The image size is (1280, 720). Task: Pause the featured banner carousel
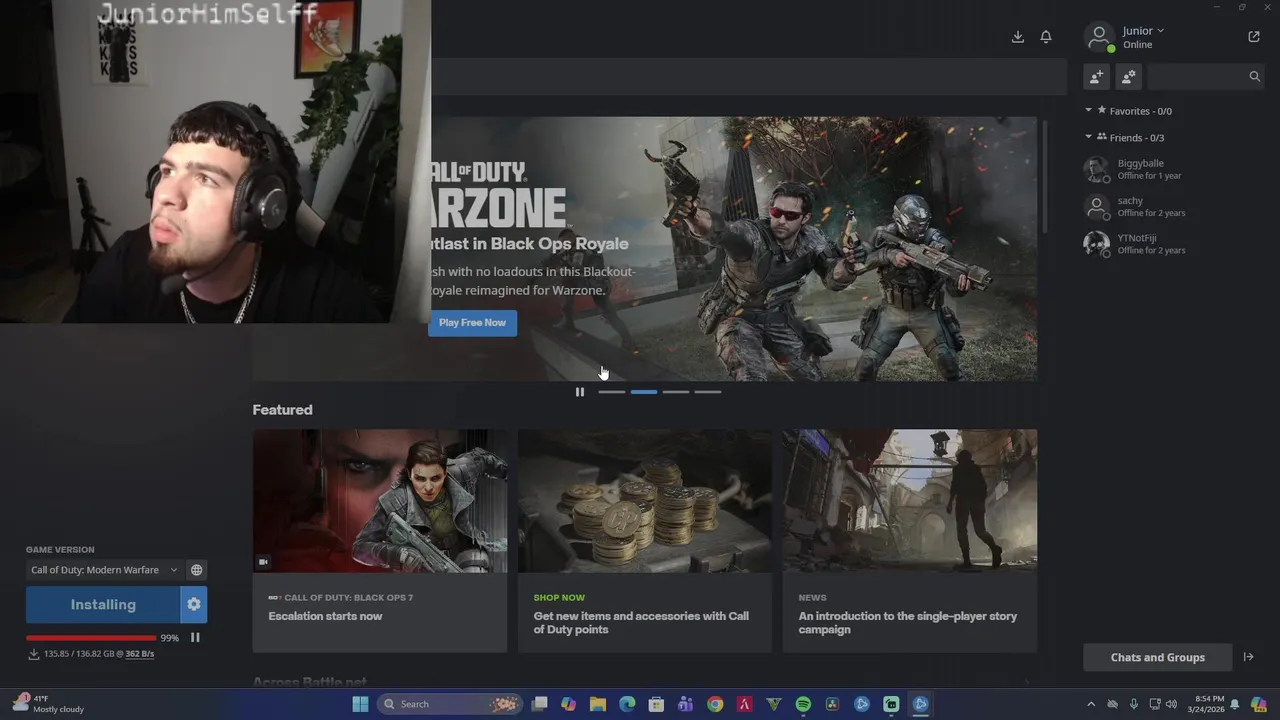(x=580, y=392)
